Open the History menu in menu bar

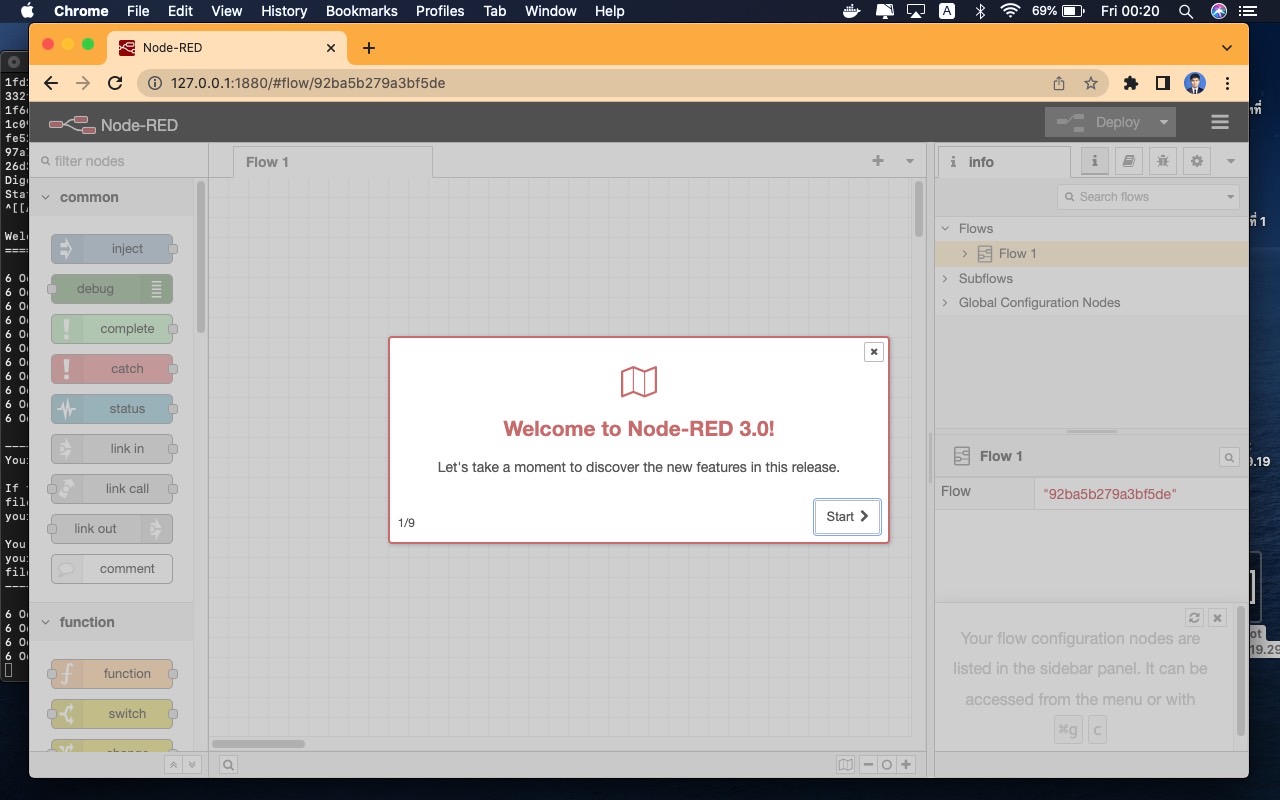click(x=284, y=11)
